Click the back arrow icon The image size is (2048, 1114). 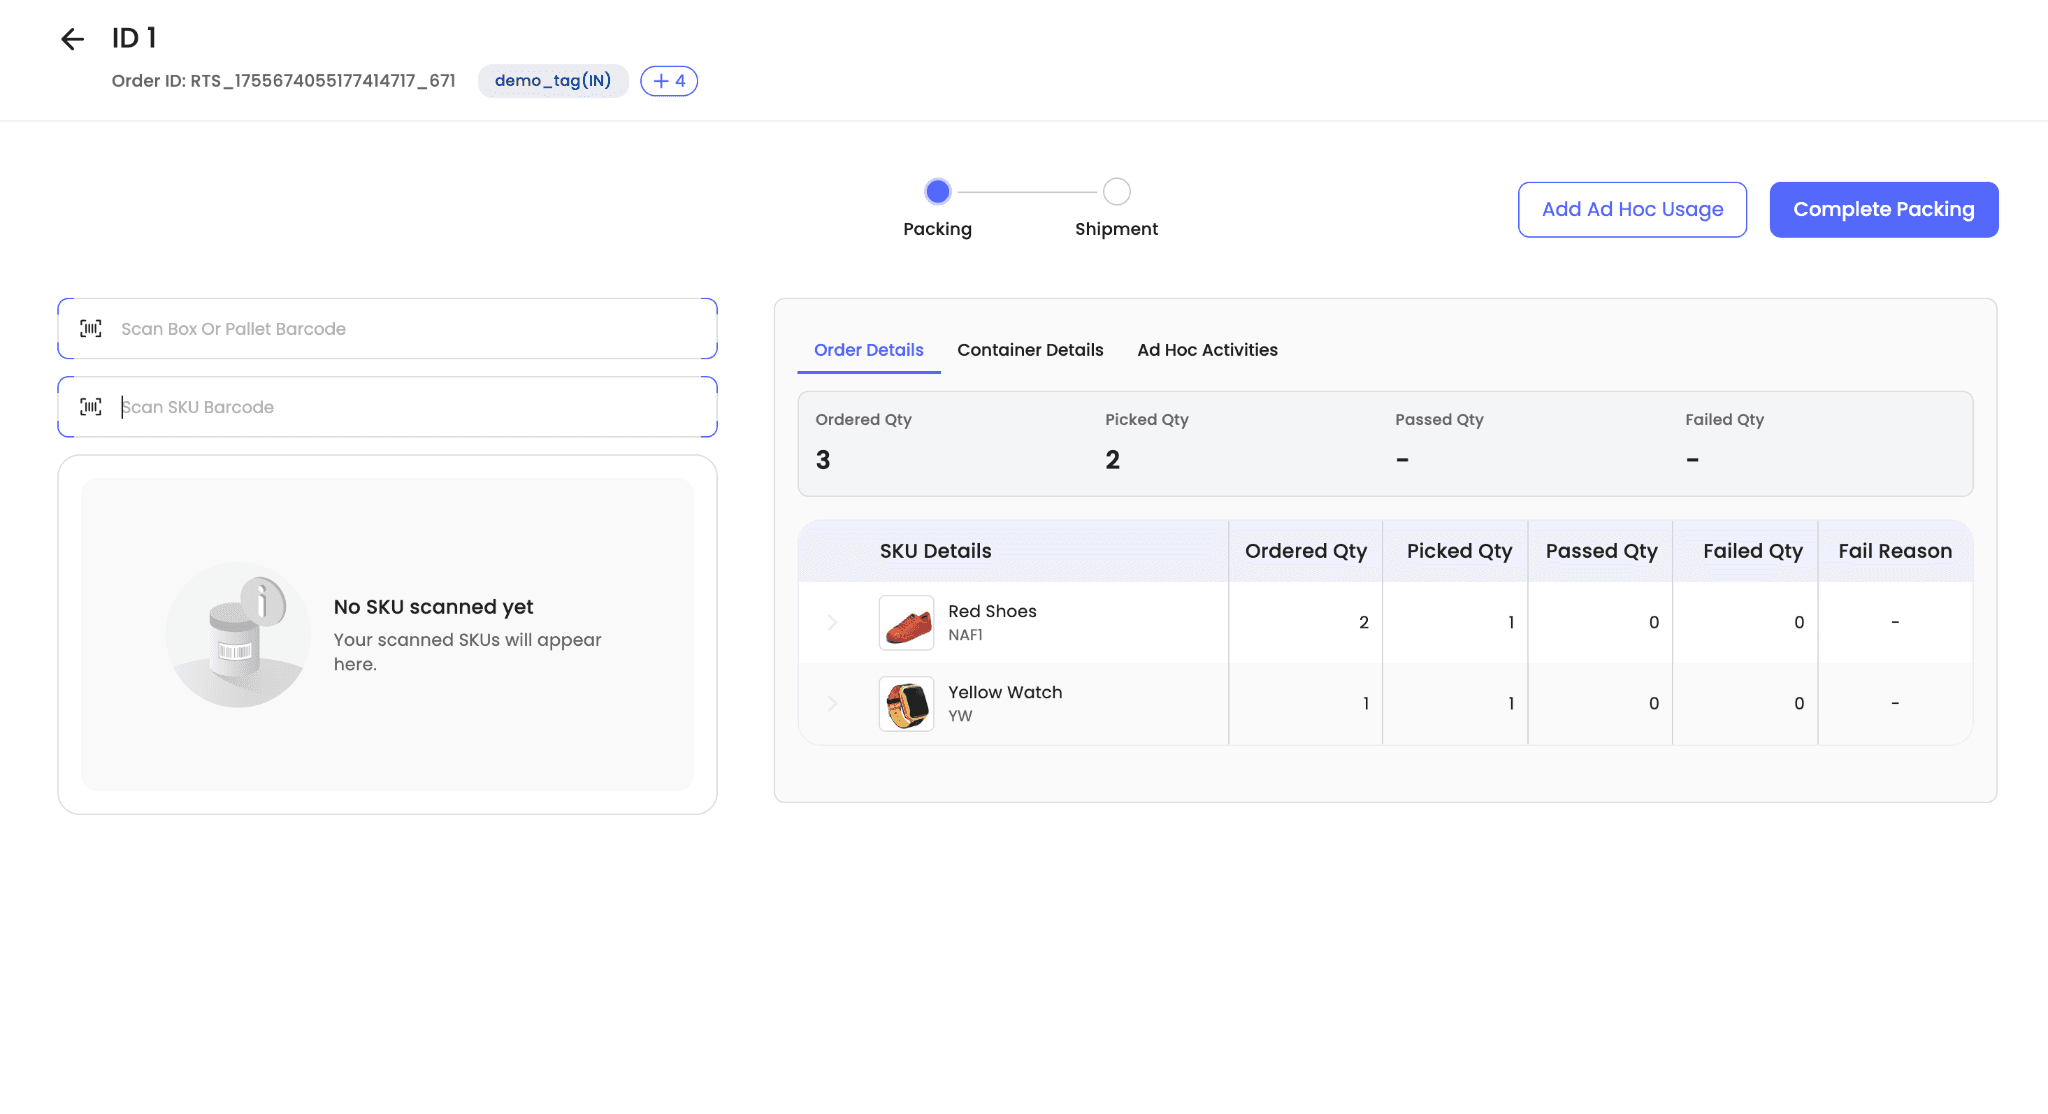coord(72,39)
